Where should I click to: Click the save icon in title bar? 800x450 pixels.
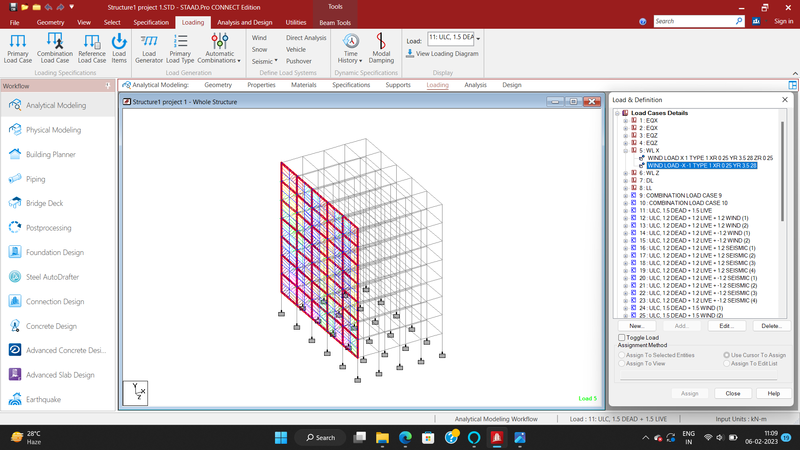click(x=13, y=7)
